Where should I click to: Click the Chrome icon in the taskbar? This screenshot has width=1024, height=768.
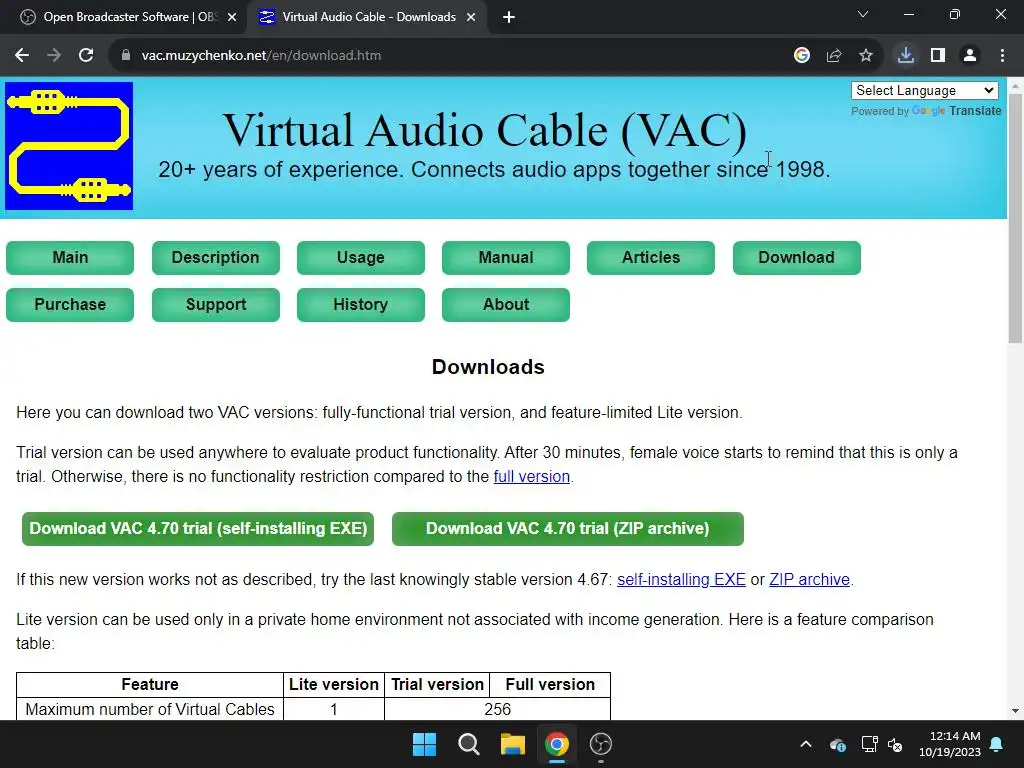pyautogui.click(x=556, y=744)
